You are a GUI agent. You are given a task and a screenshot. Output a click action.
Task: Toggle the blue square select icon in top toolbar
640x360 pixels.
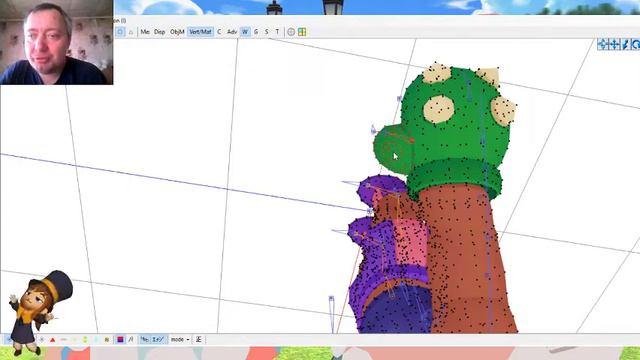[x=120, y=32]
